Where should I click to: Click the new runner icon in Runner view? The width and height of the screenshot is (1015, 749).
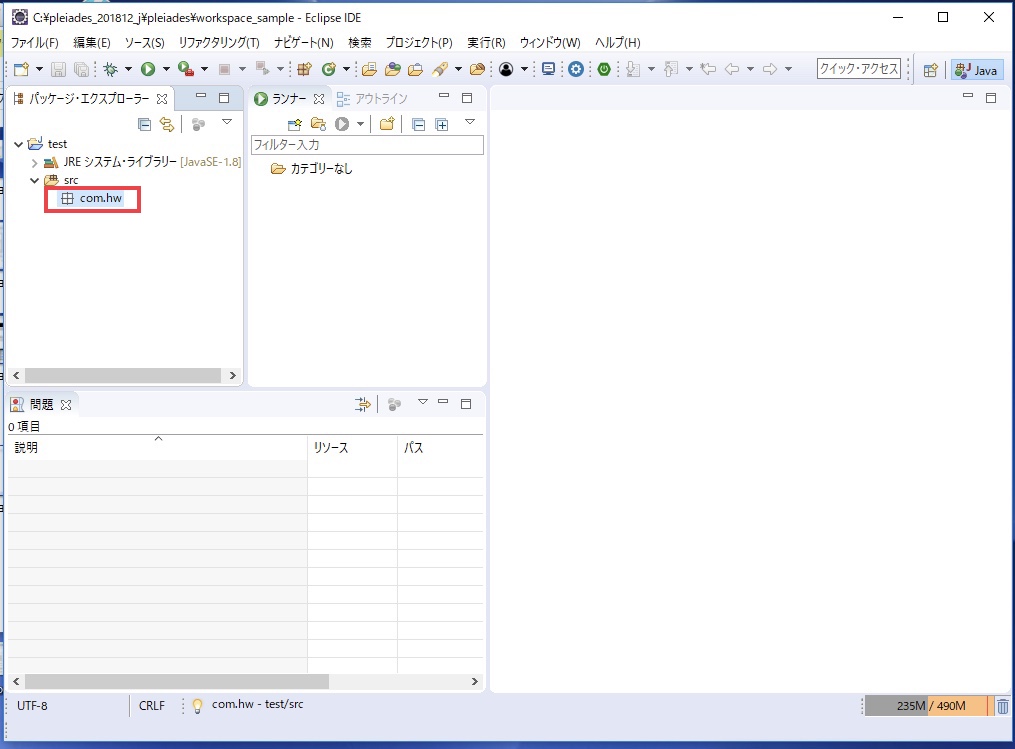(295, 124)
